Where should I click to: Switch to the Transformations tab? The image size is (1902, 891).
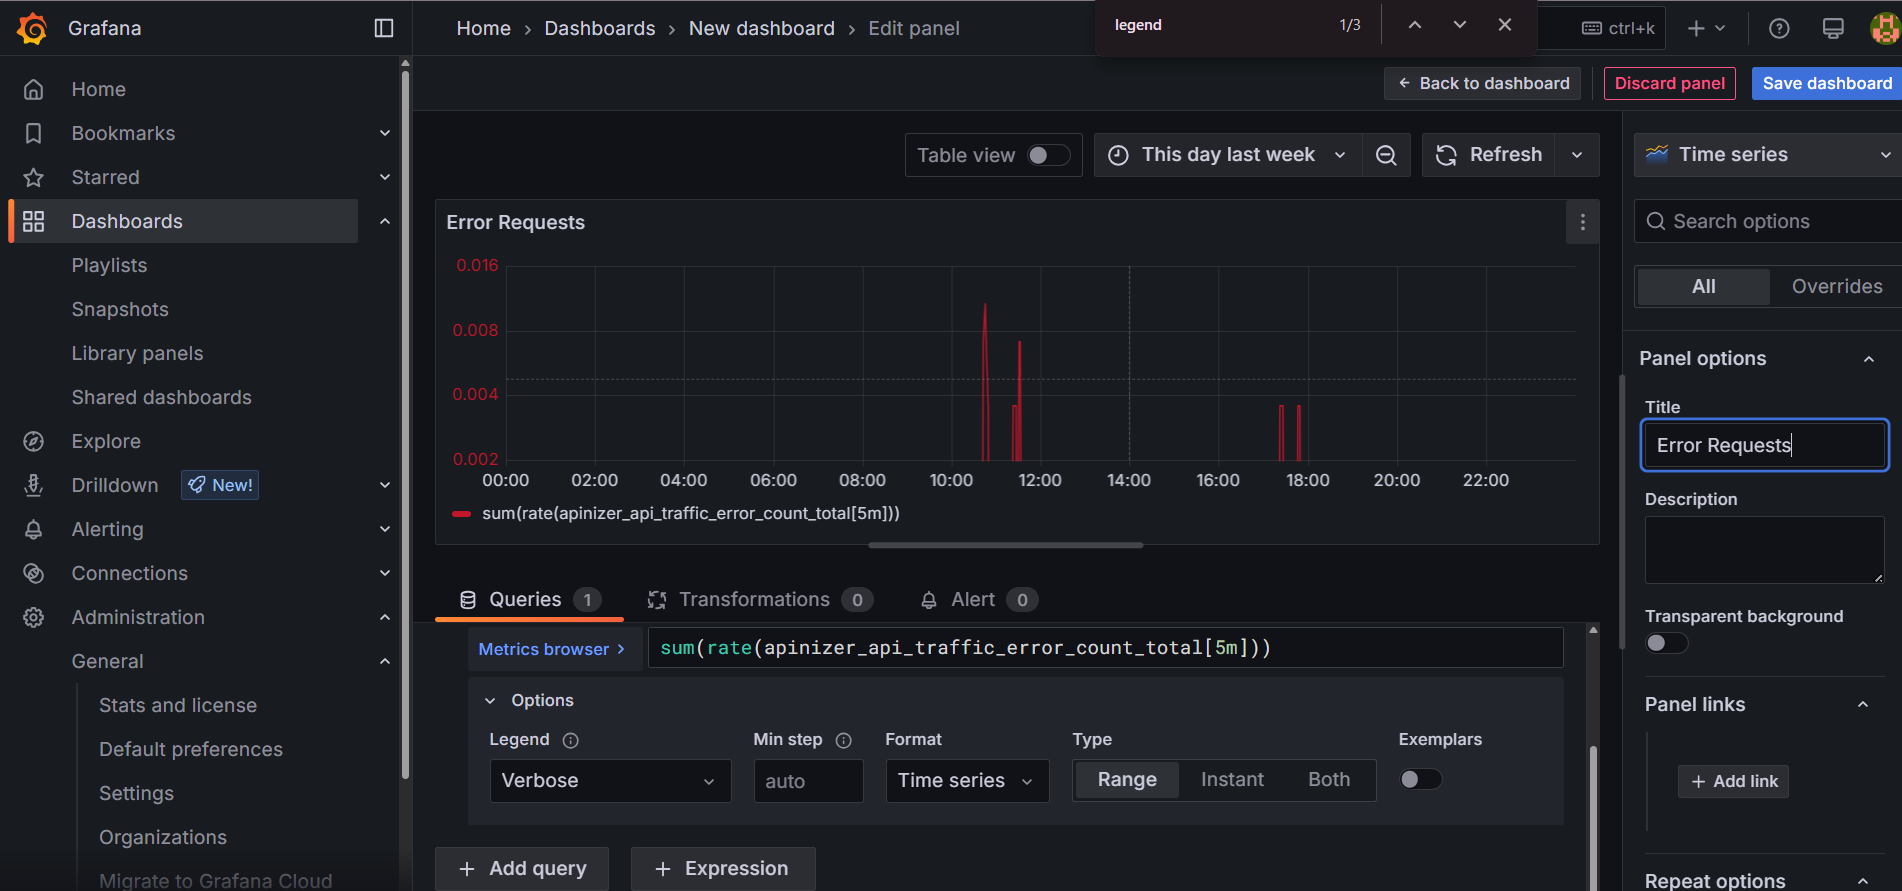point(760,600)
